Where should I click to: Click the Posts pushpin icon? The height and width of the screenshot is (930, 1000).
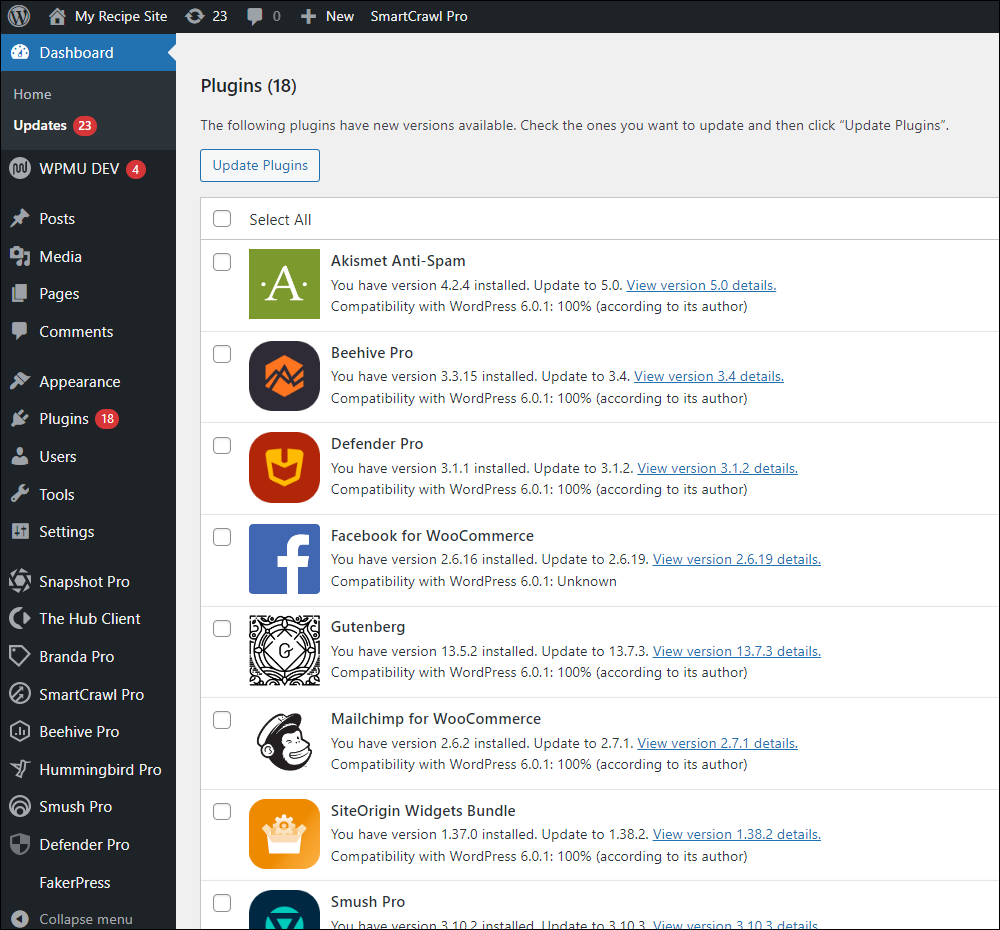point(20,218)
